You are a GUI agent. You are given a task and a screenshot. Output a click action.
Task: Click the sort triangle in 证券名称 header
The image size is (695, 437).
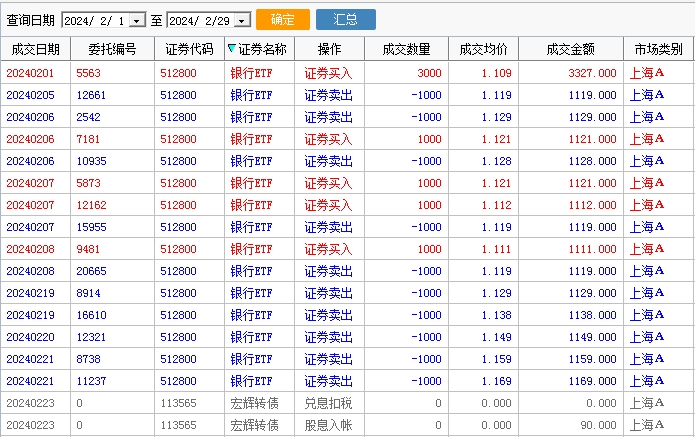point(232,48)
